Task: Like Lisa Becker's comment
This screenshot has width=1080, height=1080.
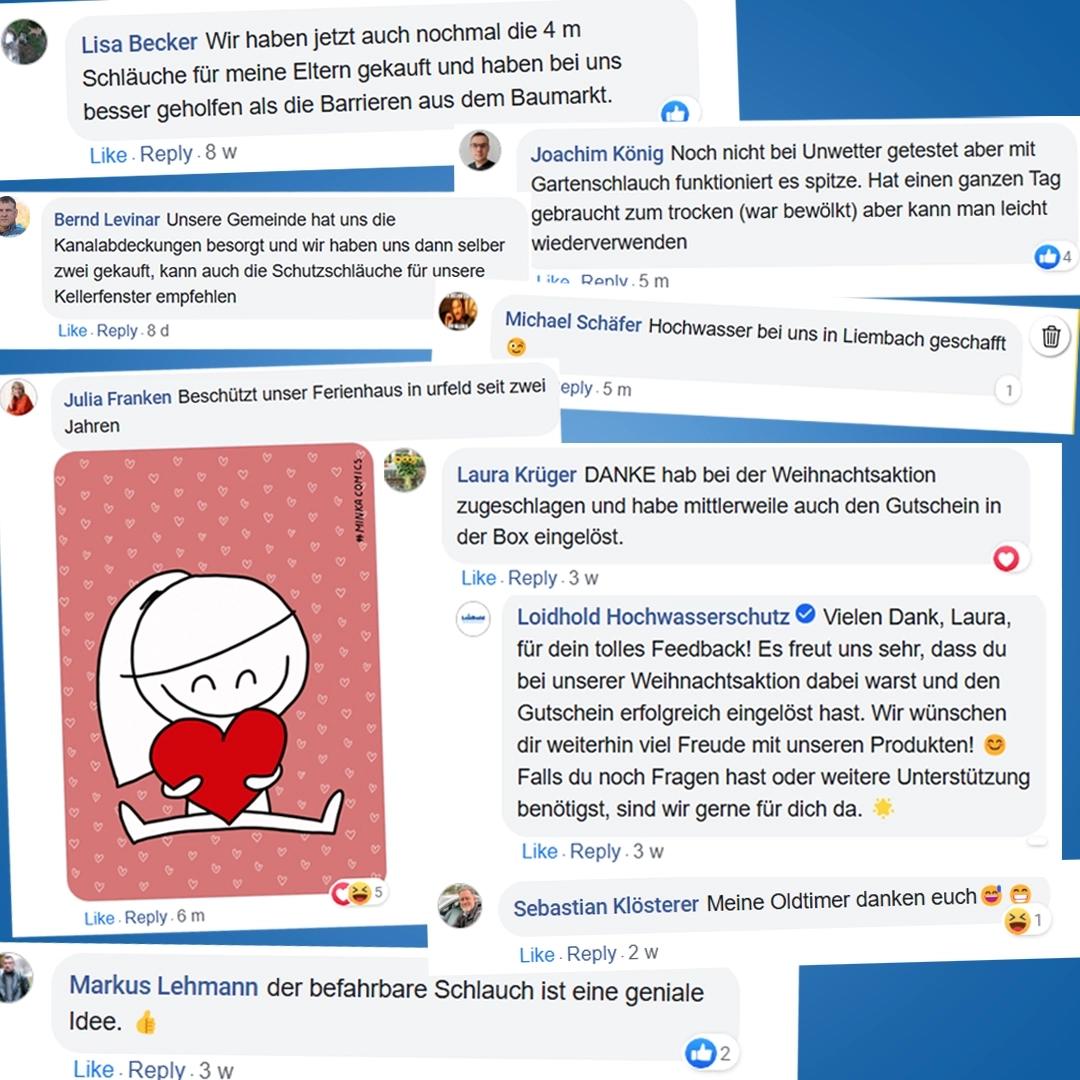Action: [x=108, y=155]
